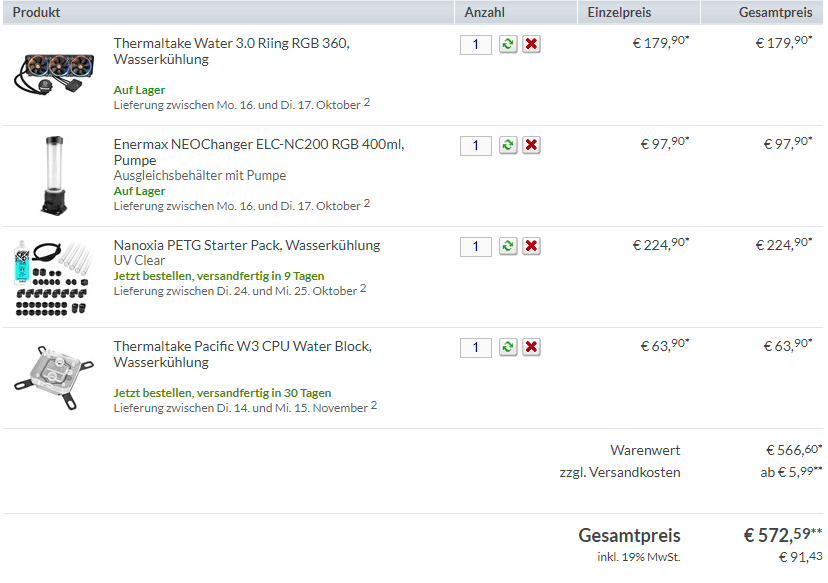This screenshot has width=828, height=583.
Task: Open Enermax NEOChanger ELC-NC200 product page
Action: tap(259, 152)
